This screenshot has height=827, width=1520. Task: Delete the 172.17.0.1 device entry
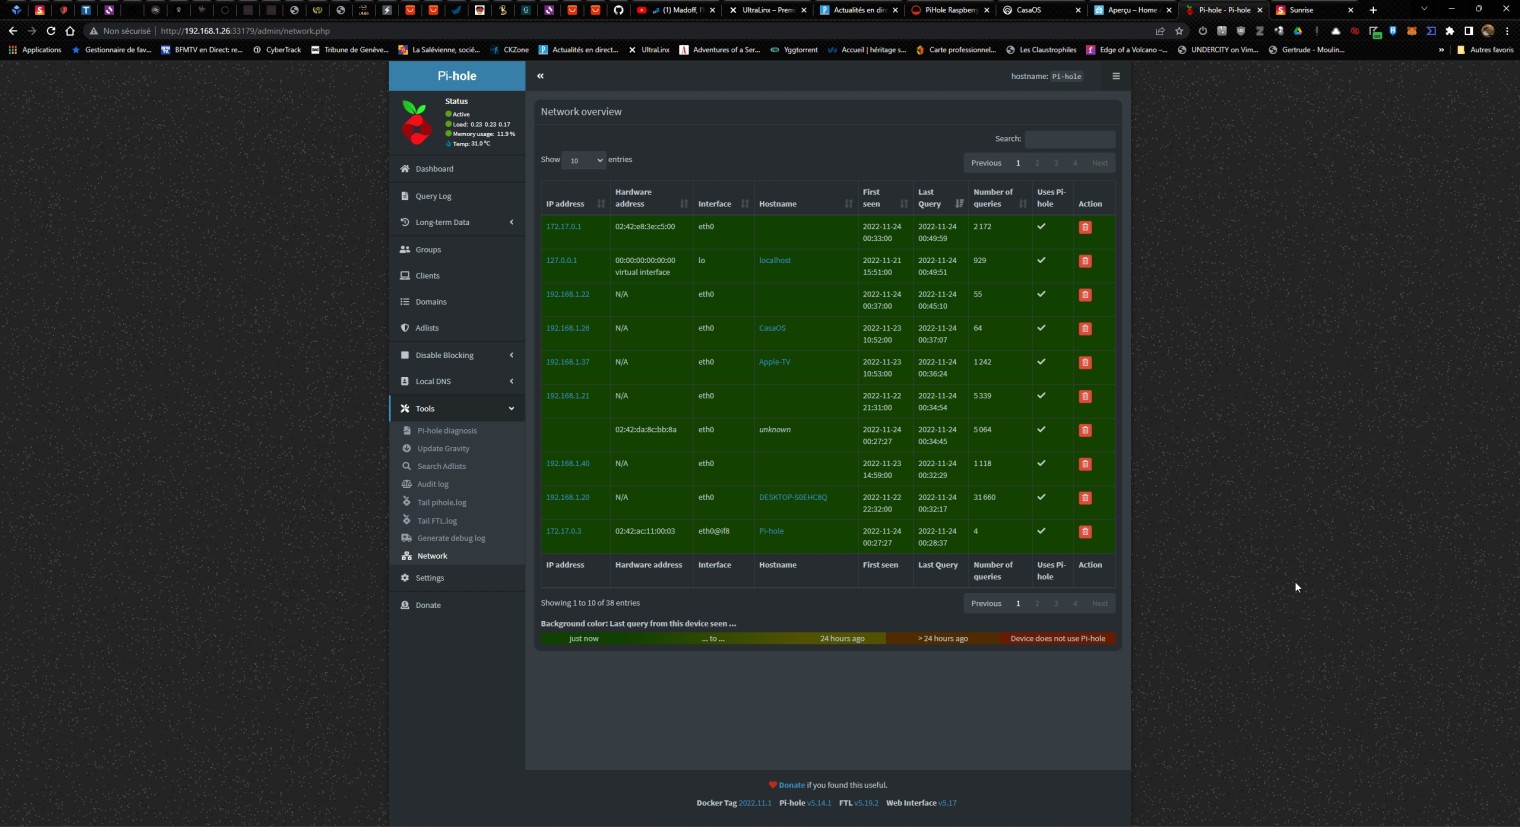click(1085, 227)
